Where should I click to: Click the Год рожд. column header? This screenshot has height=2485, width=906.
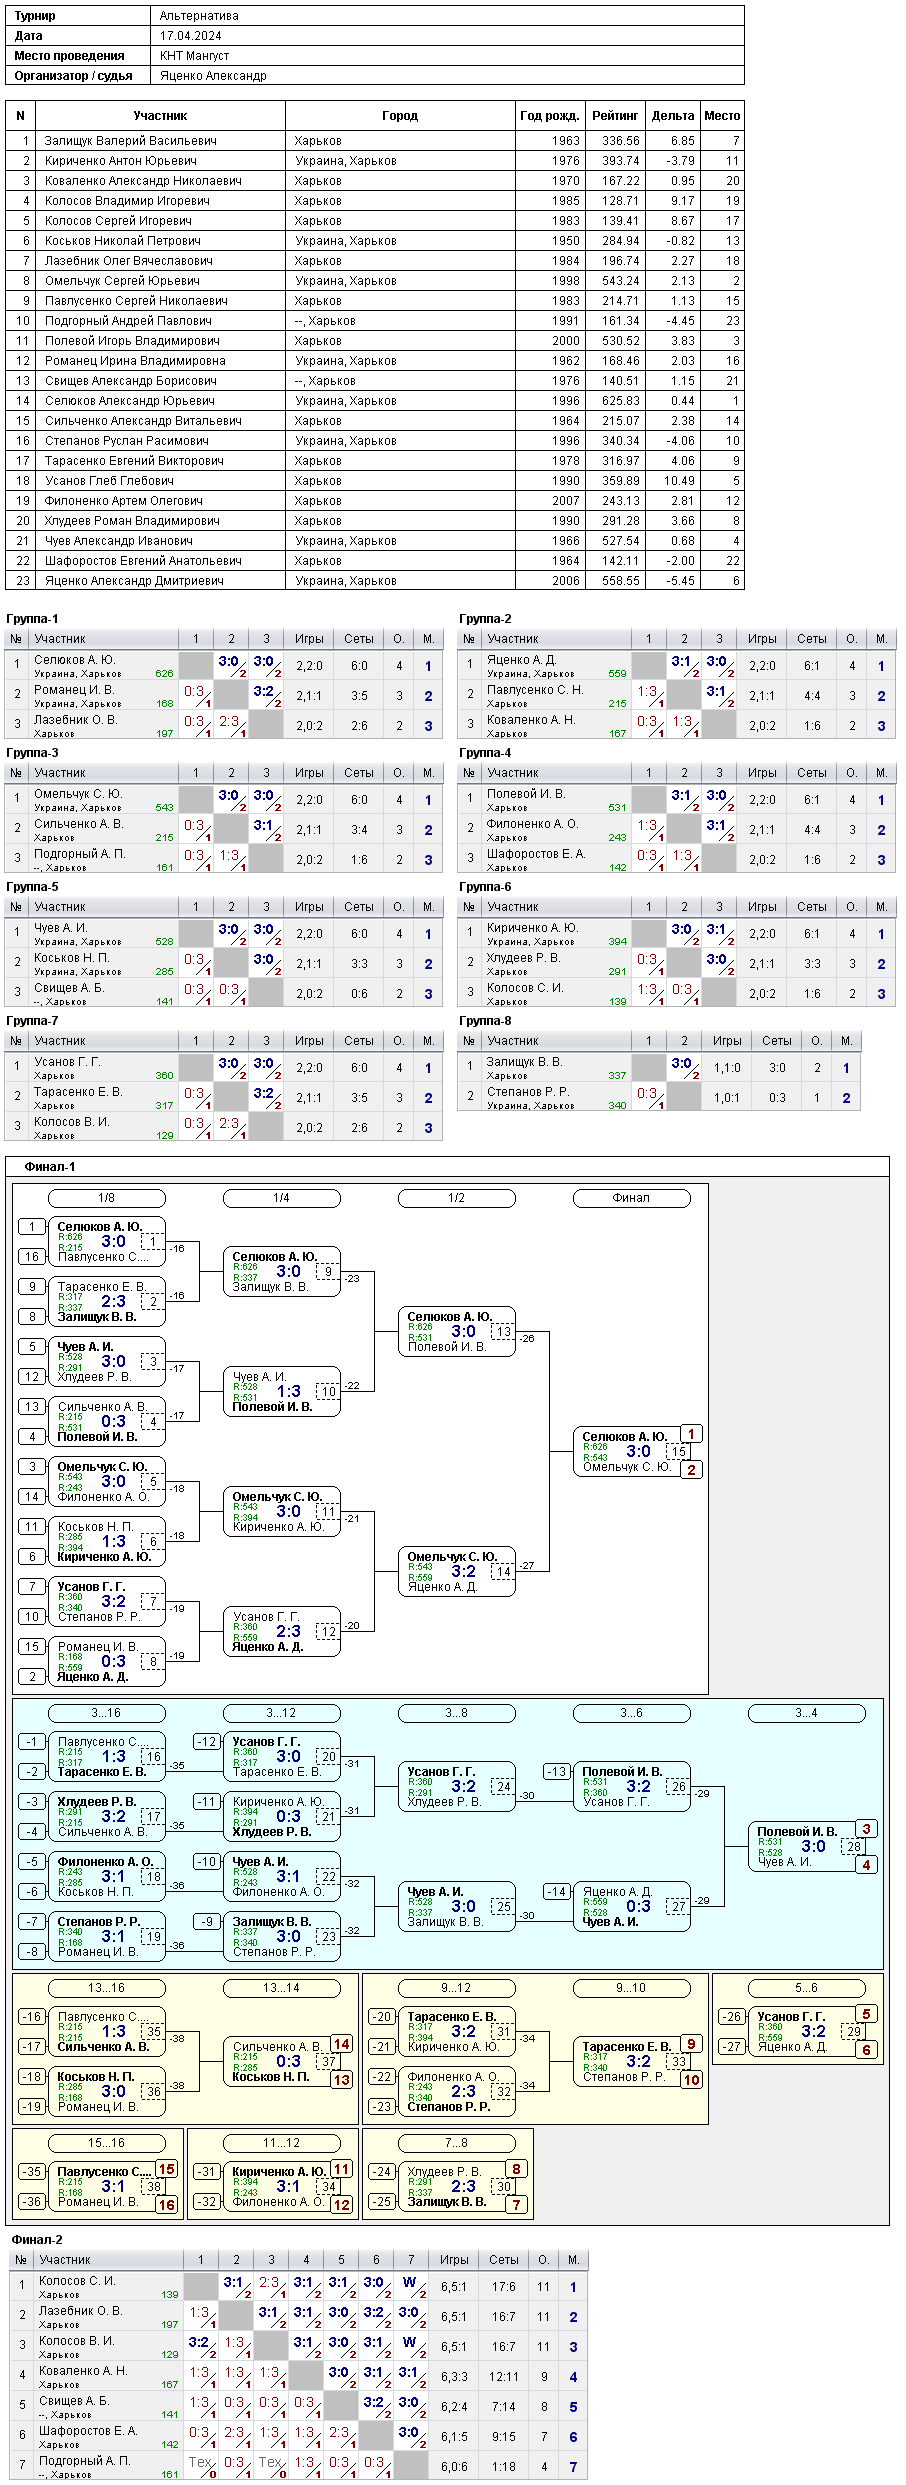550,116
